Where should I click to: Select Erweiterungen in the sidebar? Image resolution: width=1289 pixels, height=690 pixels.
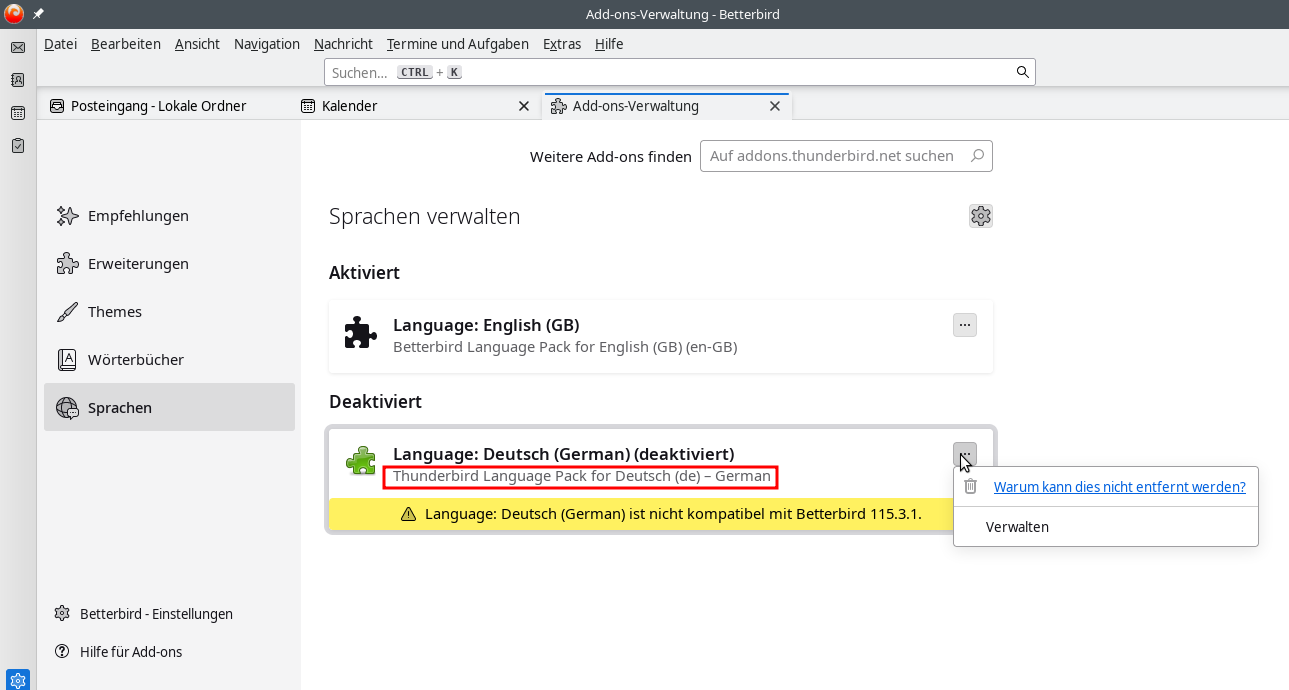click(169, 264)
